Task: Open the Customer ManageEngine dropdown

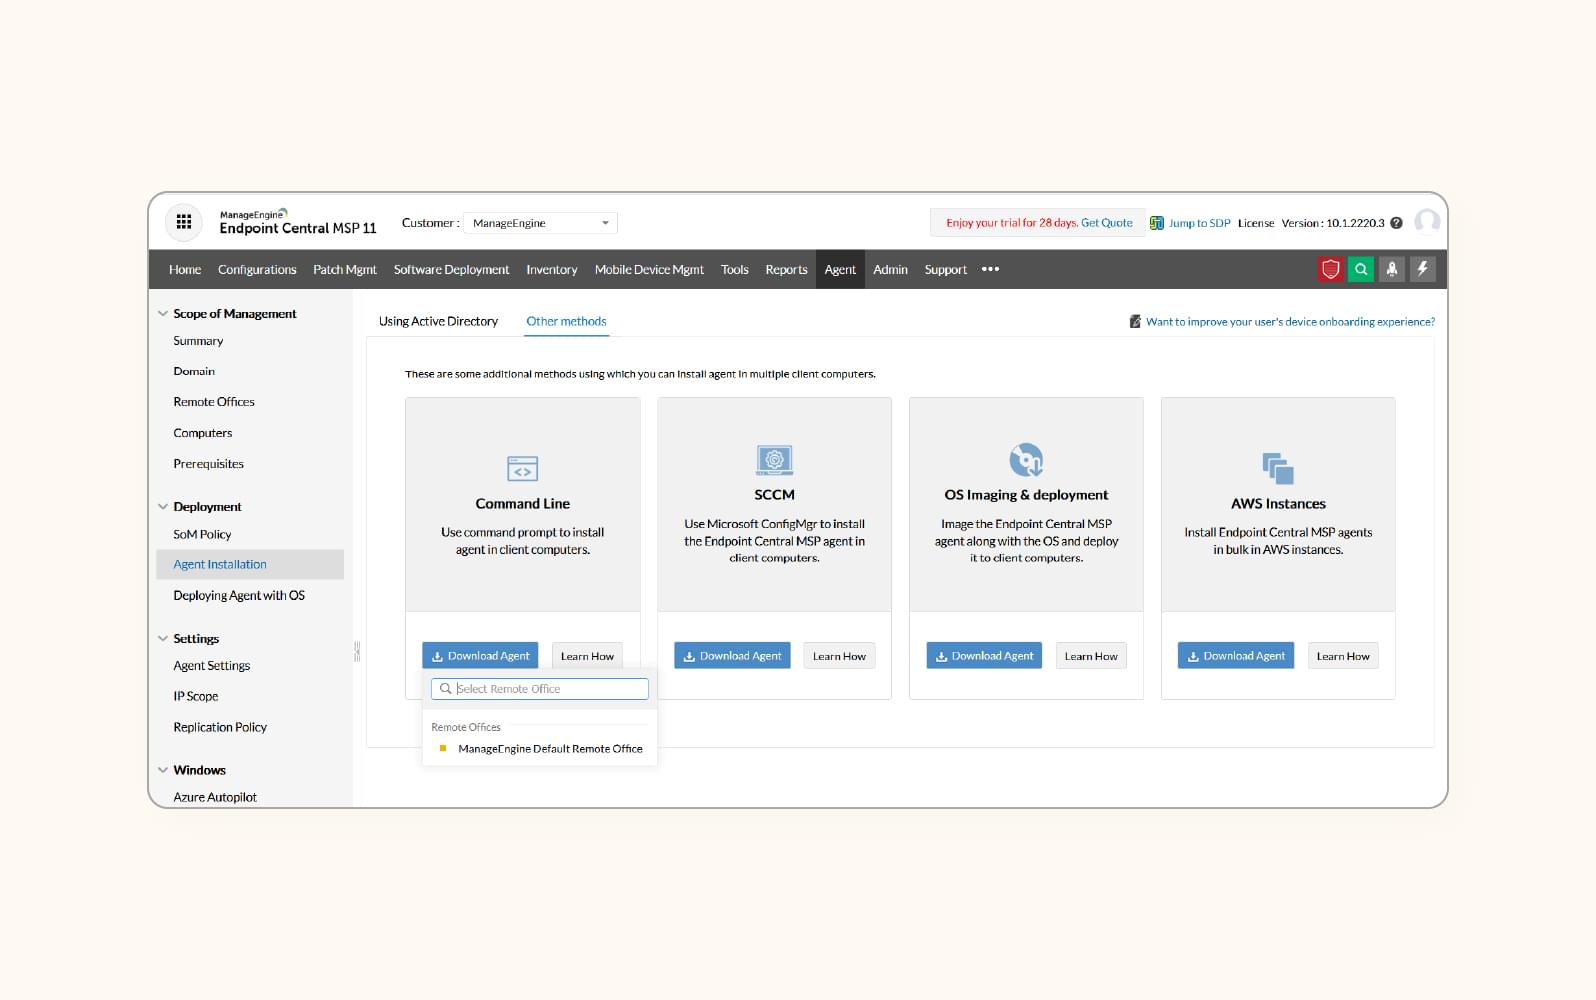Action: (540, 223)
